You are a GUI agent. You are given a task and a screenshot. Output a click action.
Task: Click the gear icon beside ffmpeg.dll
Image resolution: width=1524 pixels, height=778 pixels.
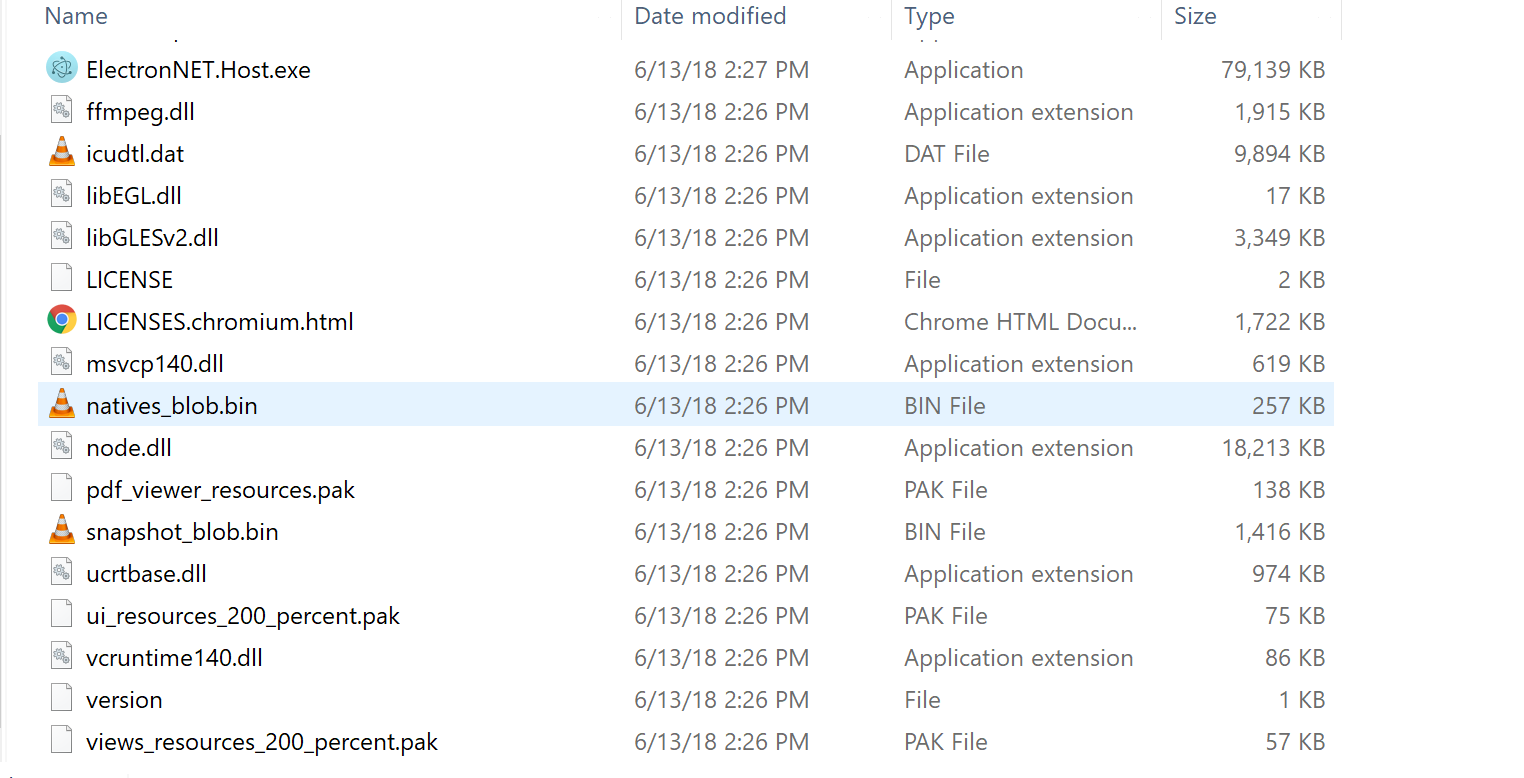(61, 111)
